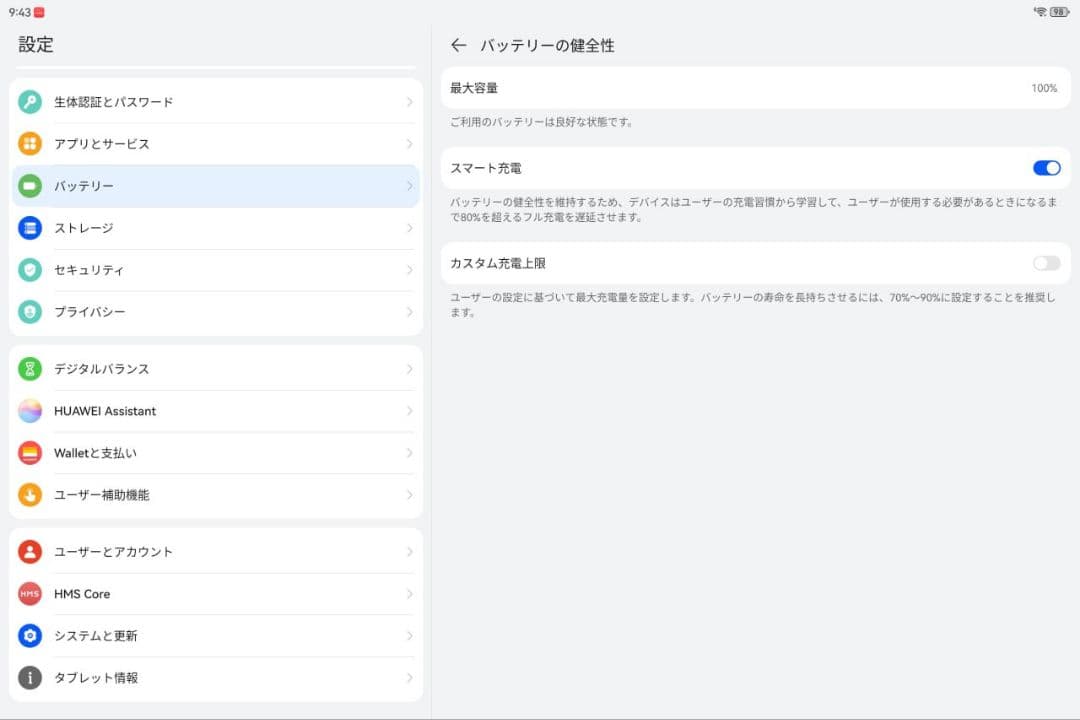Open the バッテリー settings menu item

click(215, 186)
